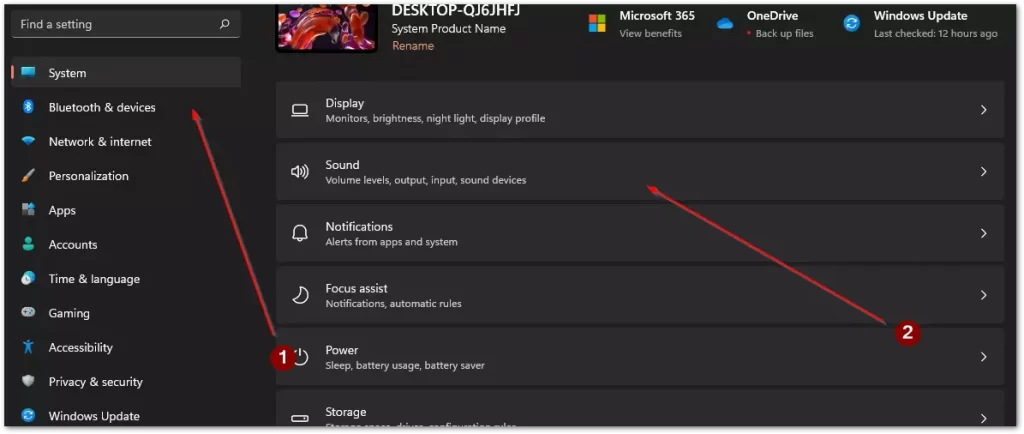Click the Find a setting search box
The height and width of the screenshot is (434, 1024).
click(126, 24)
